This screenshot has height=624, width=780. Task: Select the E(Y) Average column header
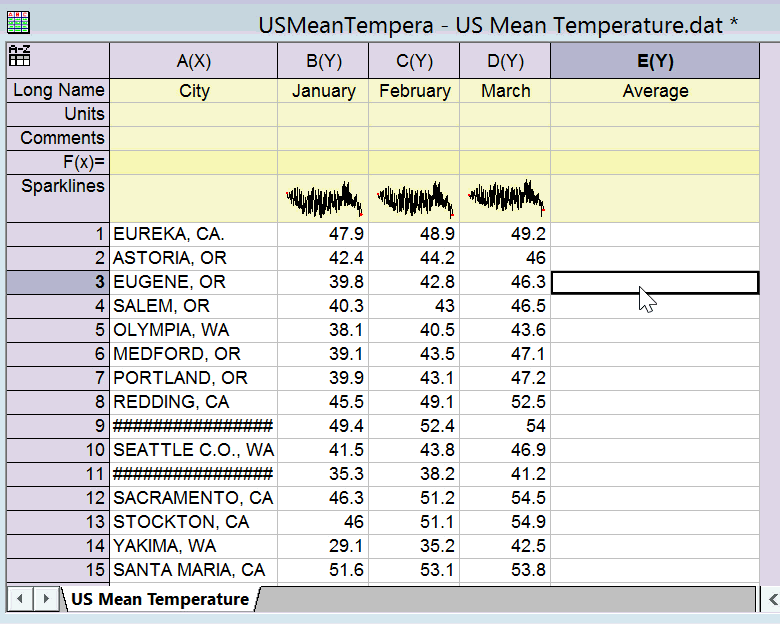(655, 61)
